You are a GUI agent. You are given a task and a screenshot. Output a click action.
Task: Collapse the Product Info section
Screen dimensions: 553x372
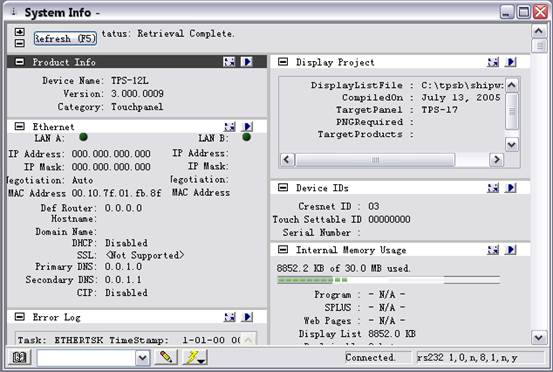tap(20, 62)
